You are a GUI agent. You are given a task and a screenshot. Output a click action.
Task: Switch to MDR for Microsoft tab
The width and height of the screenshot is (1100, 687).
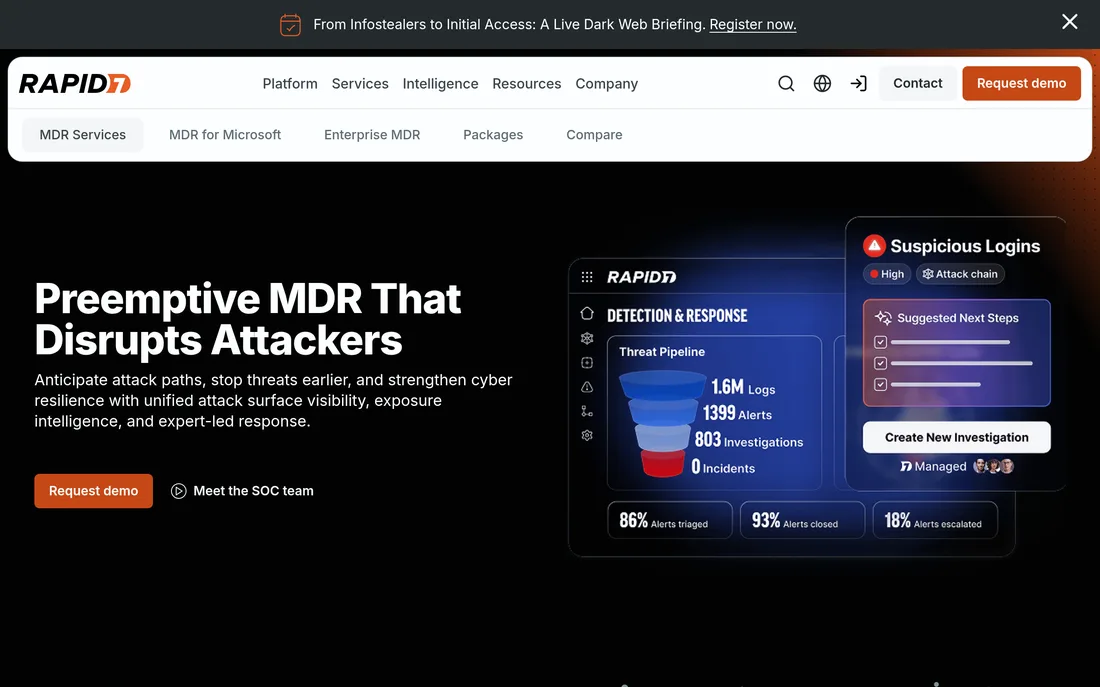pyautogui.click(x=224, y=135)
